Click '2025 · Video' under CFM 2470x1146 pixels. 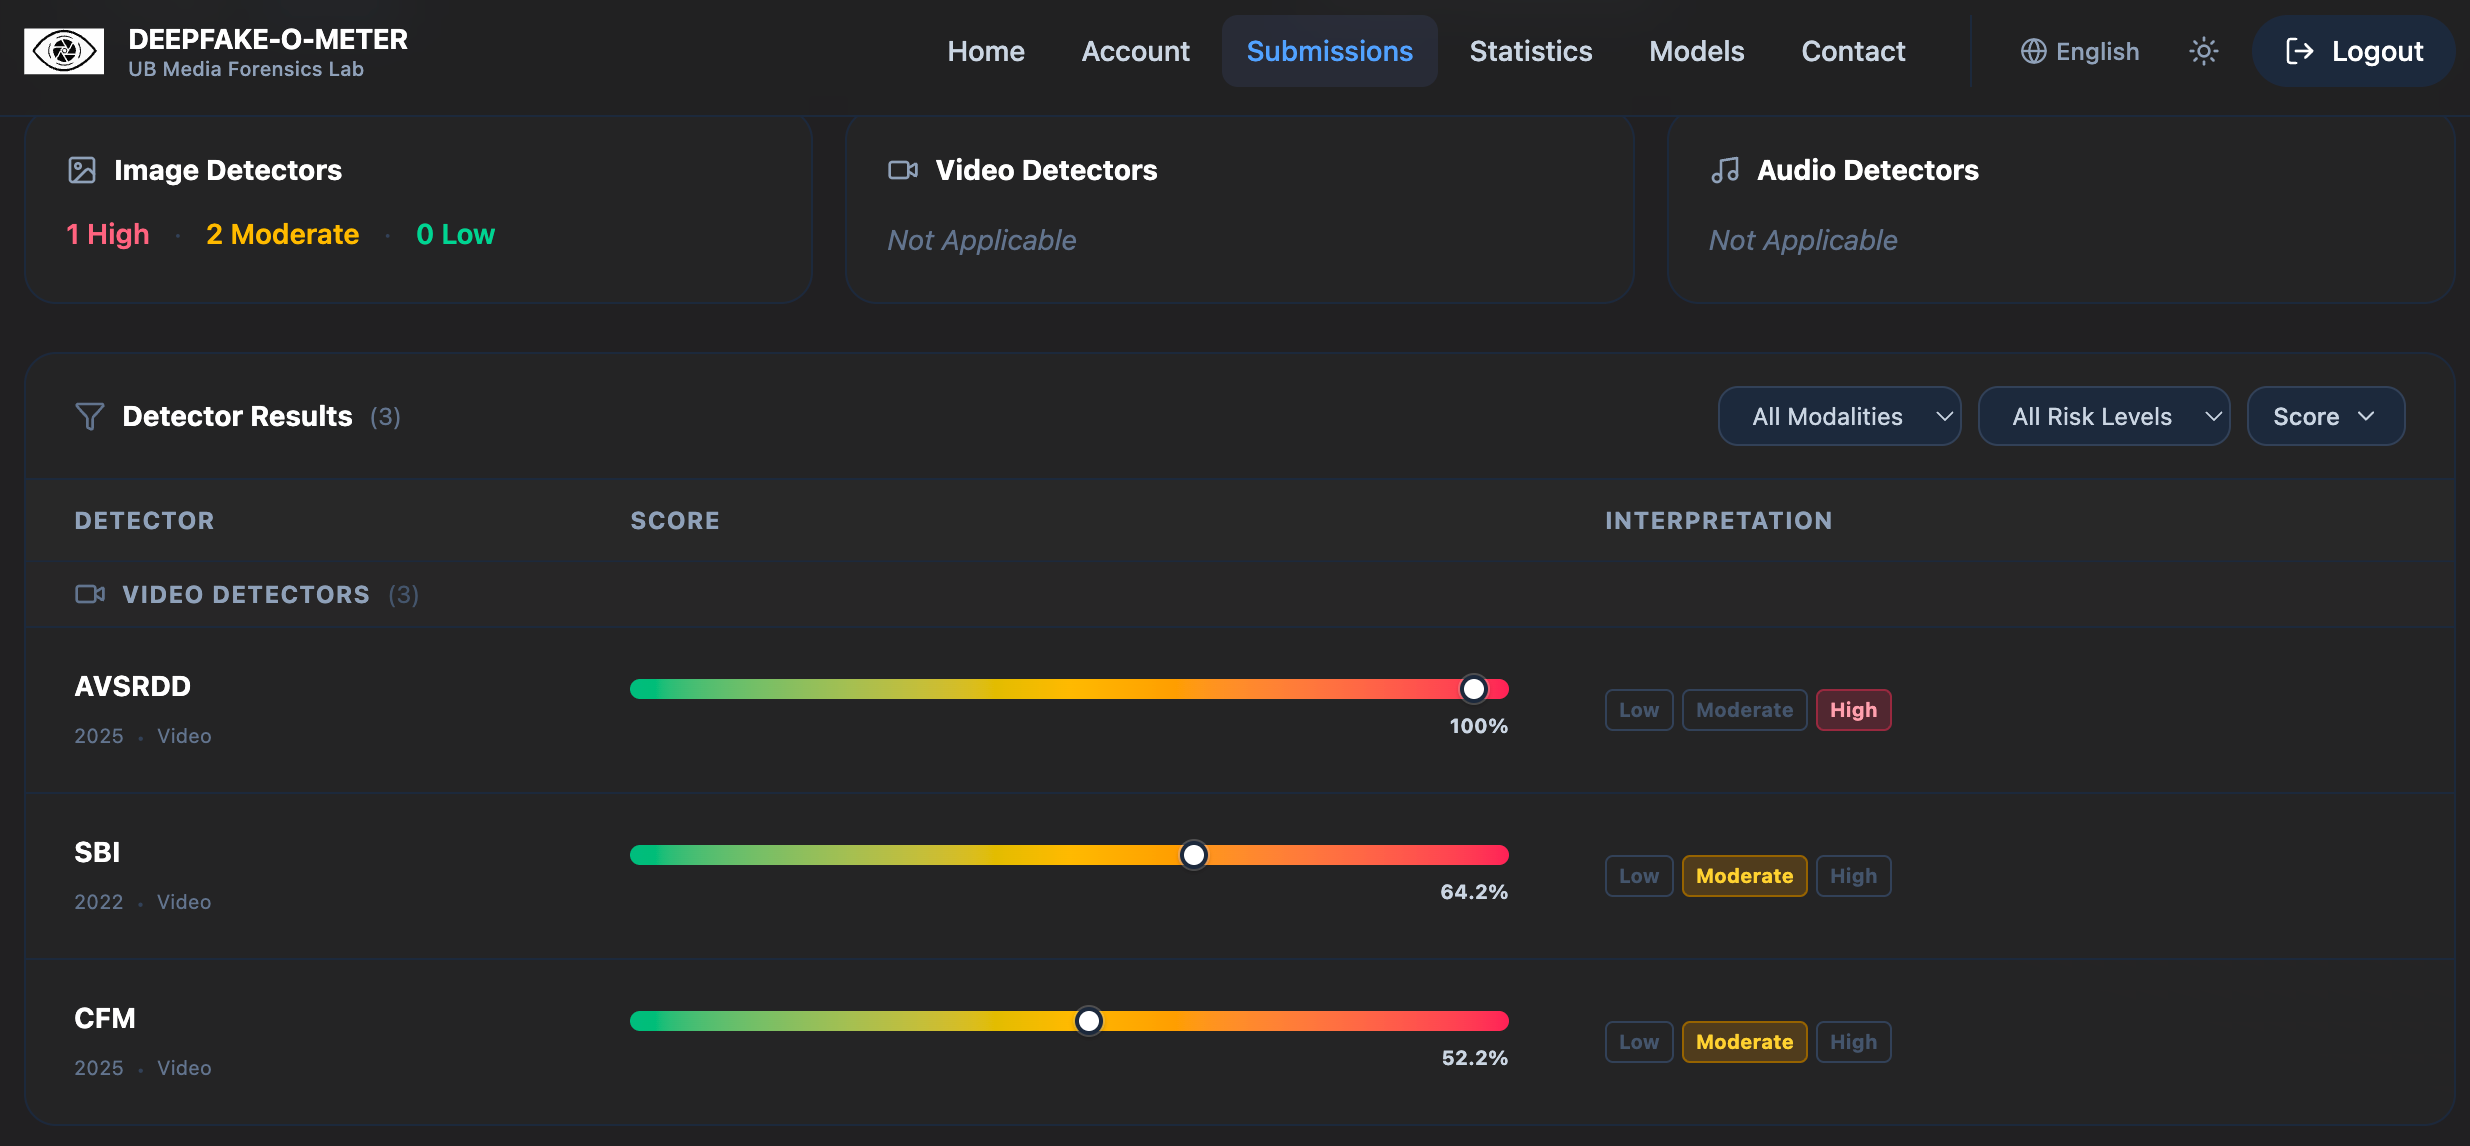143,1068
